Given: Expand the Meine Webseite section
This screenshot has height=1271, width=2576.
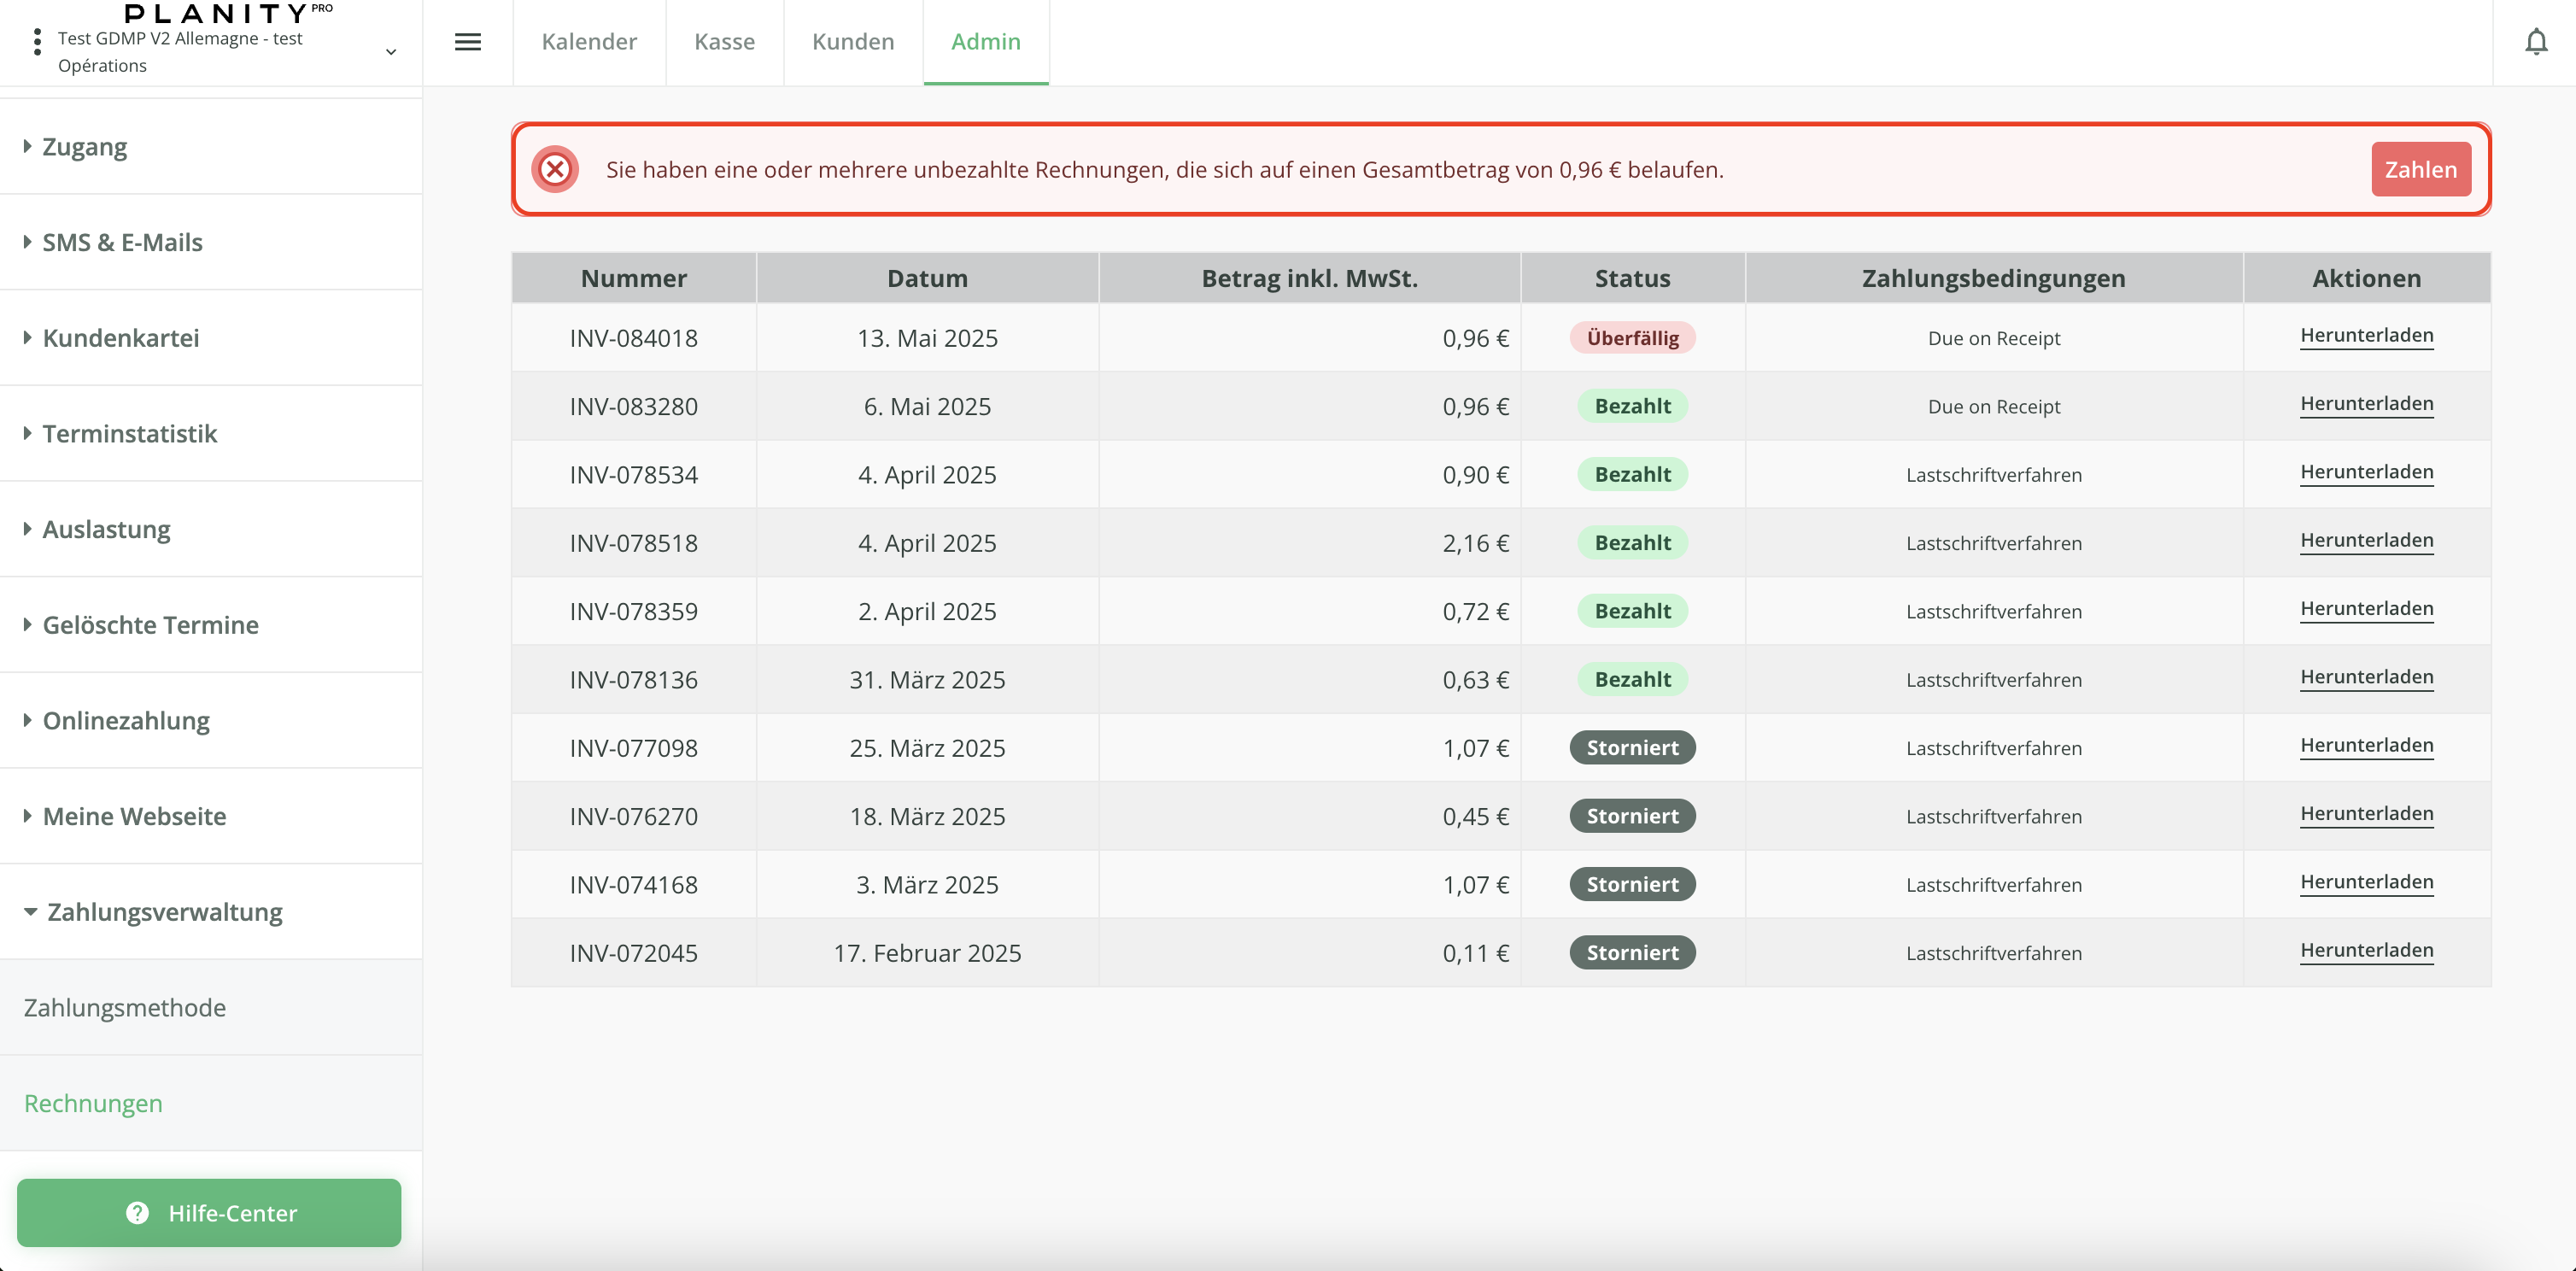Looking at the screenshot, I should point(134,816).
